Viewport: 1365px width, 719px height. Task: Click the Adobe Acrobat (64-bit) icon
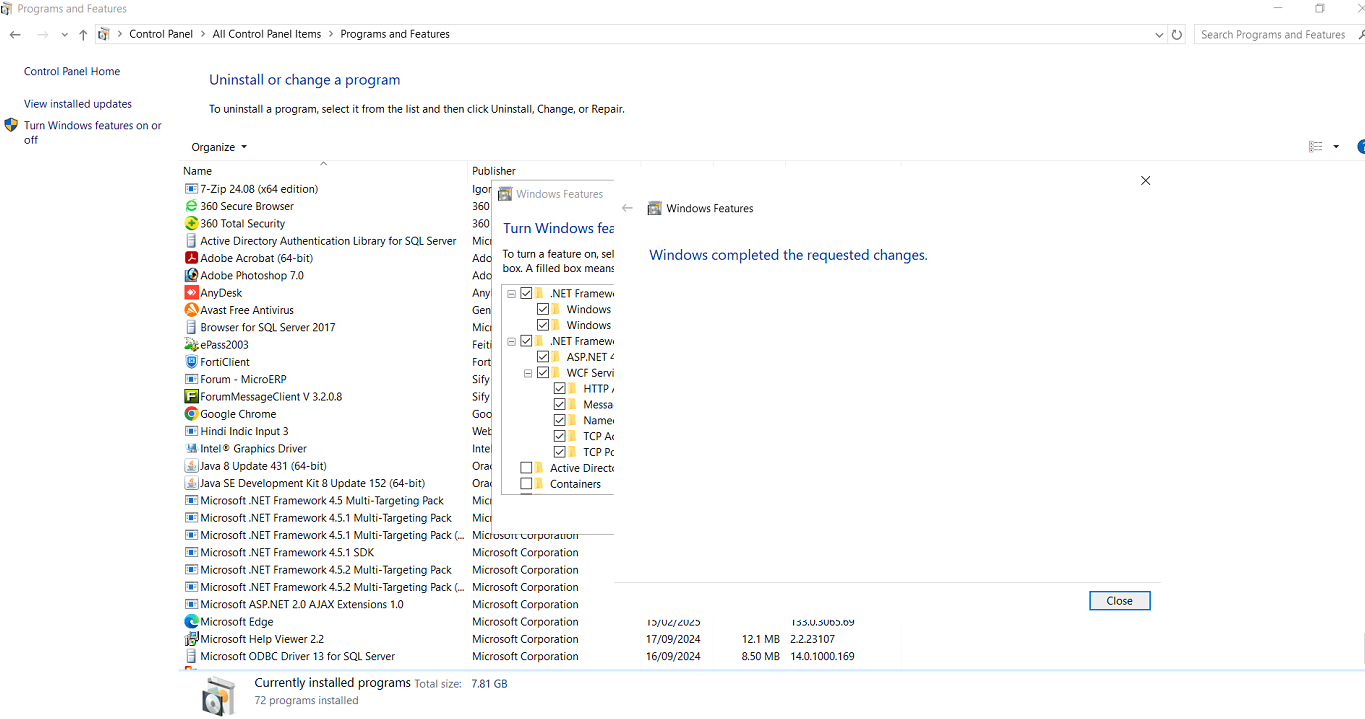(191, 258)
